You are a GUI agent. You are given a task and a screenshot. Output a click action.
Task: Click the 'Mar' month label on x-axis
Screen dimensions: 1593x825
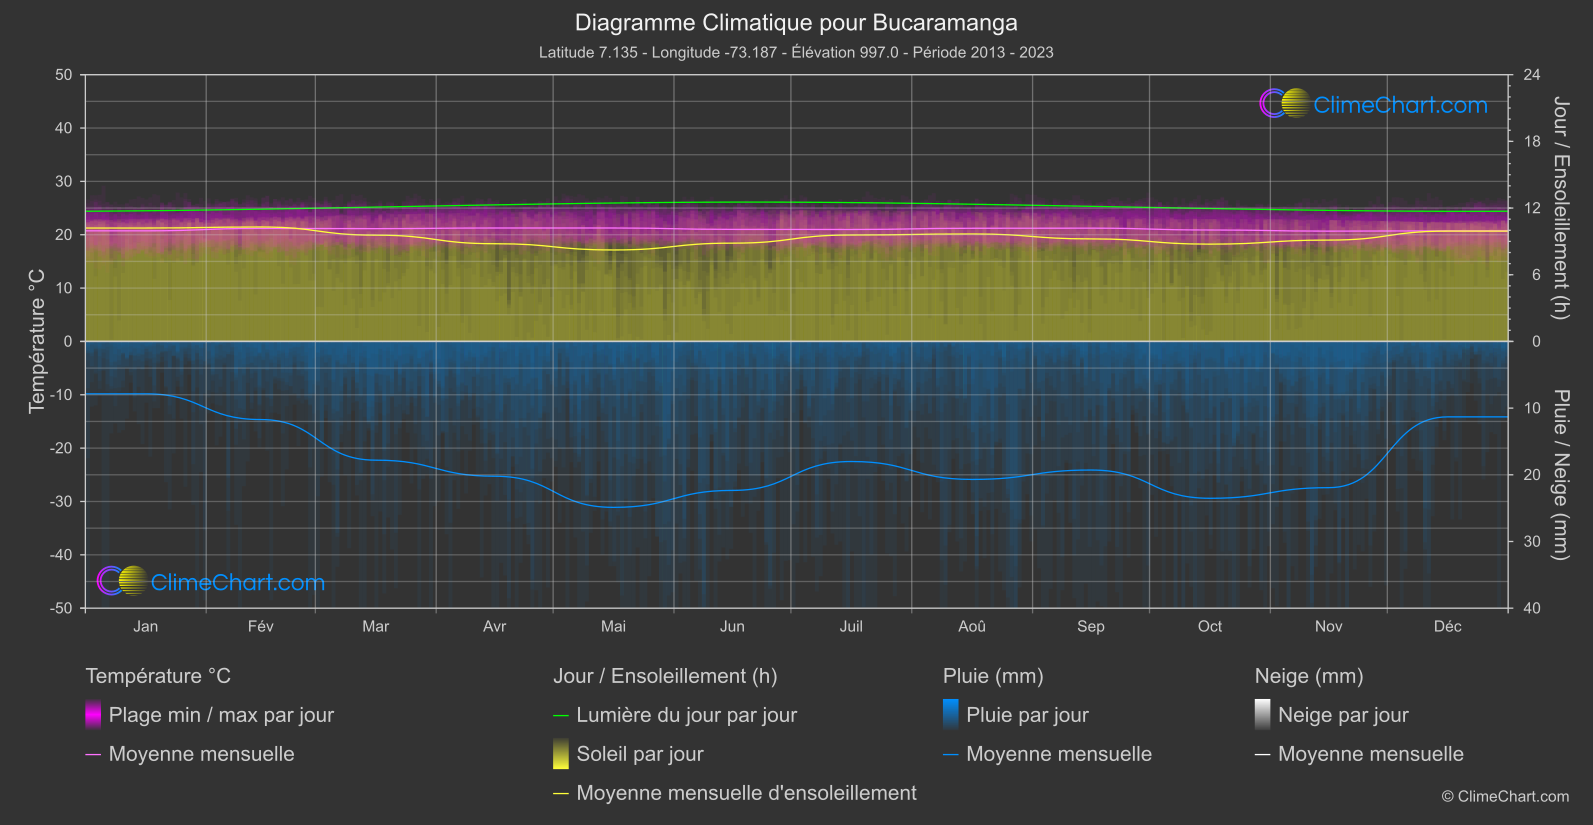point(376,626)
